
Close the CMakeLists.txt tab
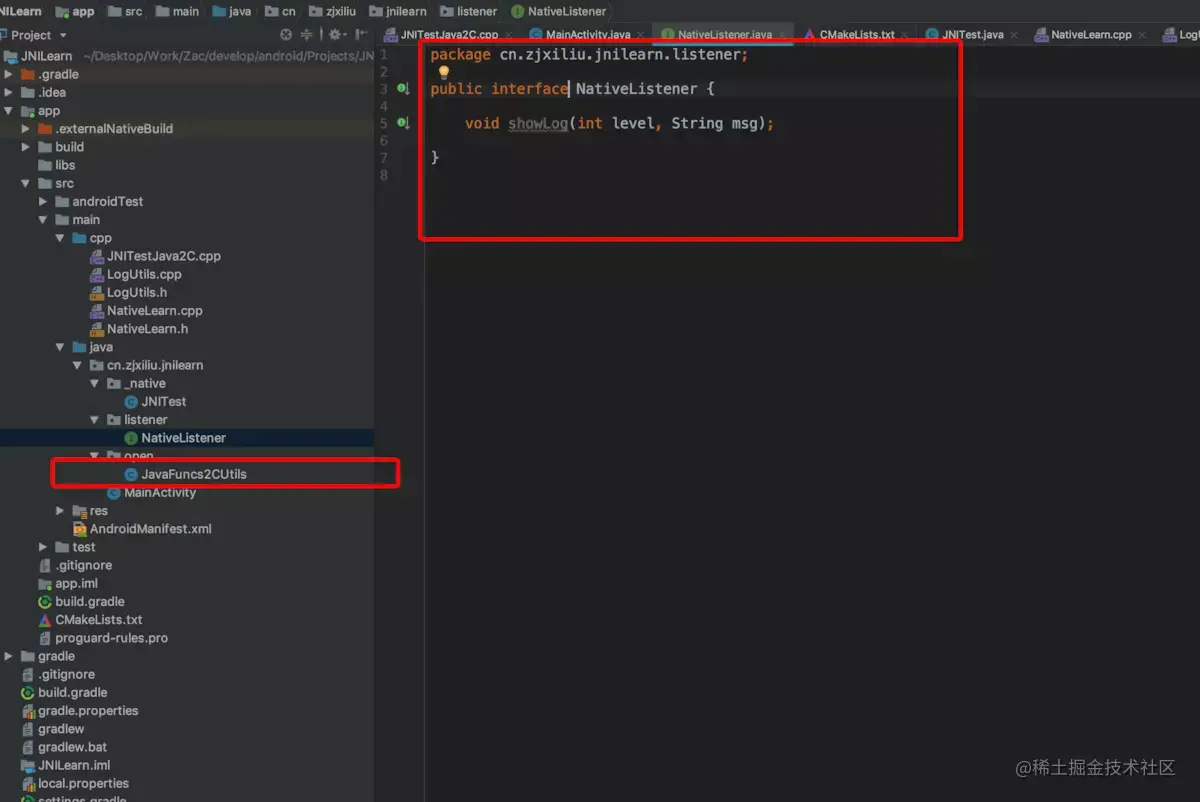coord(904,35)
